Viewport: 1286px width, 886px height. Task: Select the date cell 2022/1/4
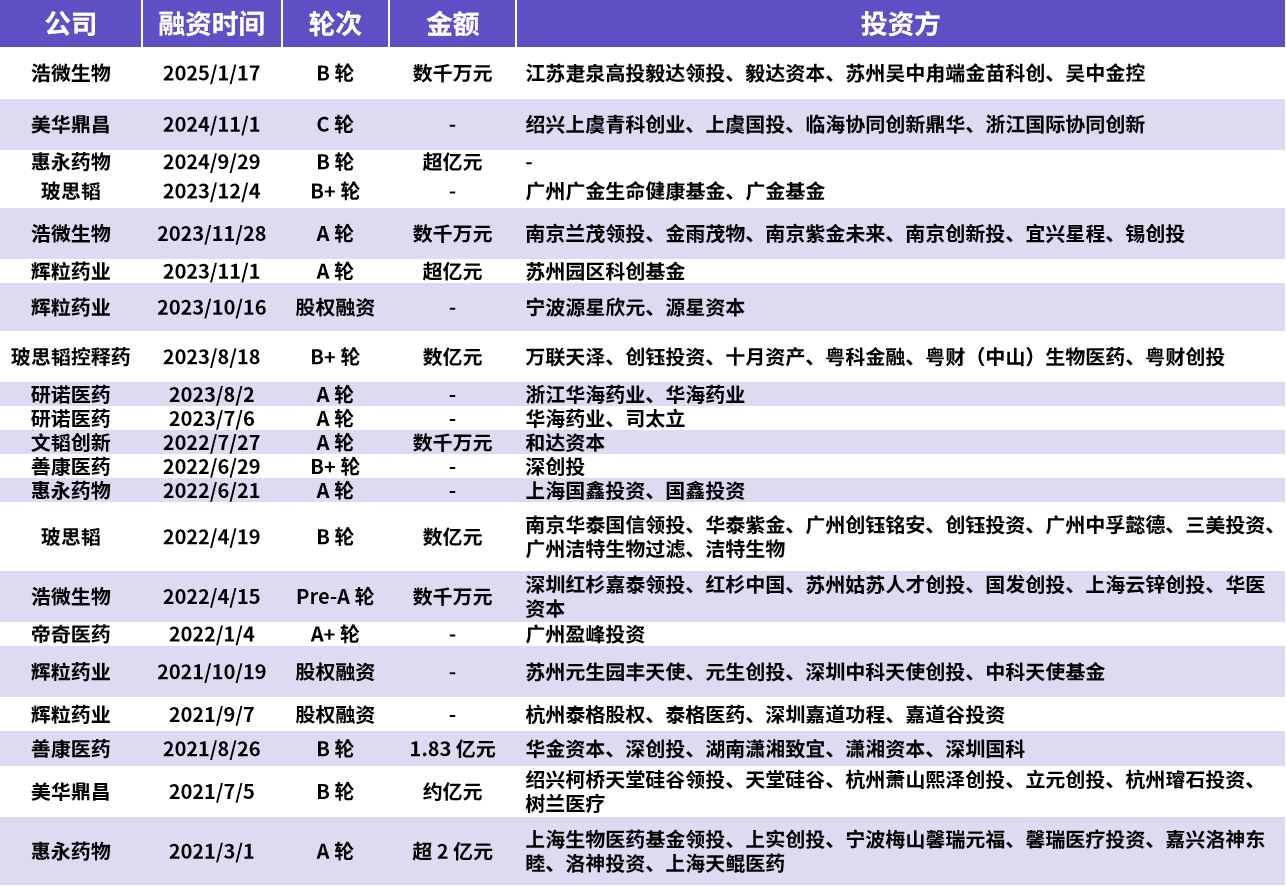click(211, 634)
